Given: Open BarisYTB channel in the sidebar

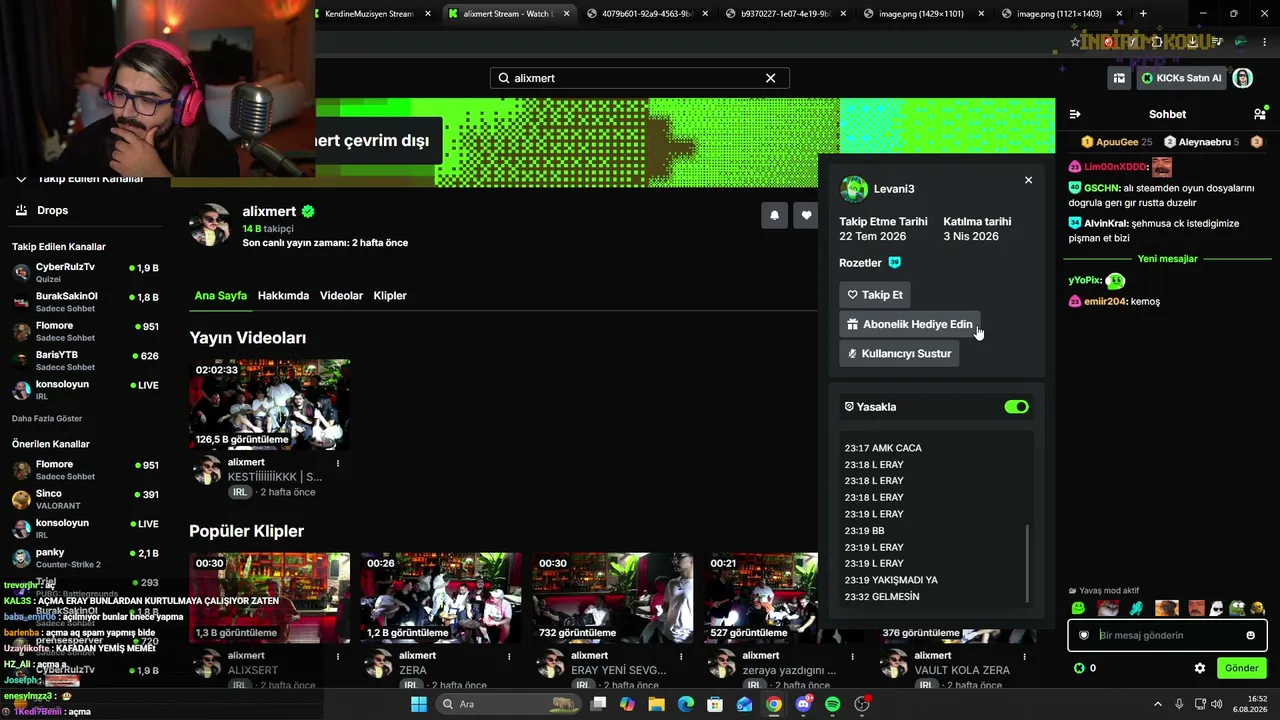Looking at the screenshot, I should [86, 360].
